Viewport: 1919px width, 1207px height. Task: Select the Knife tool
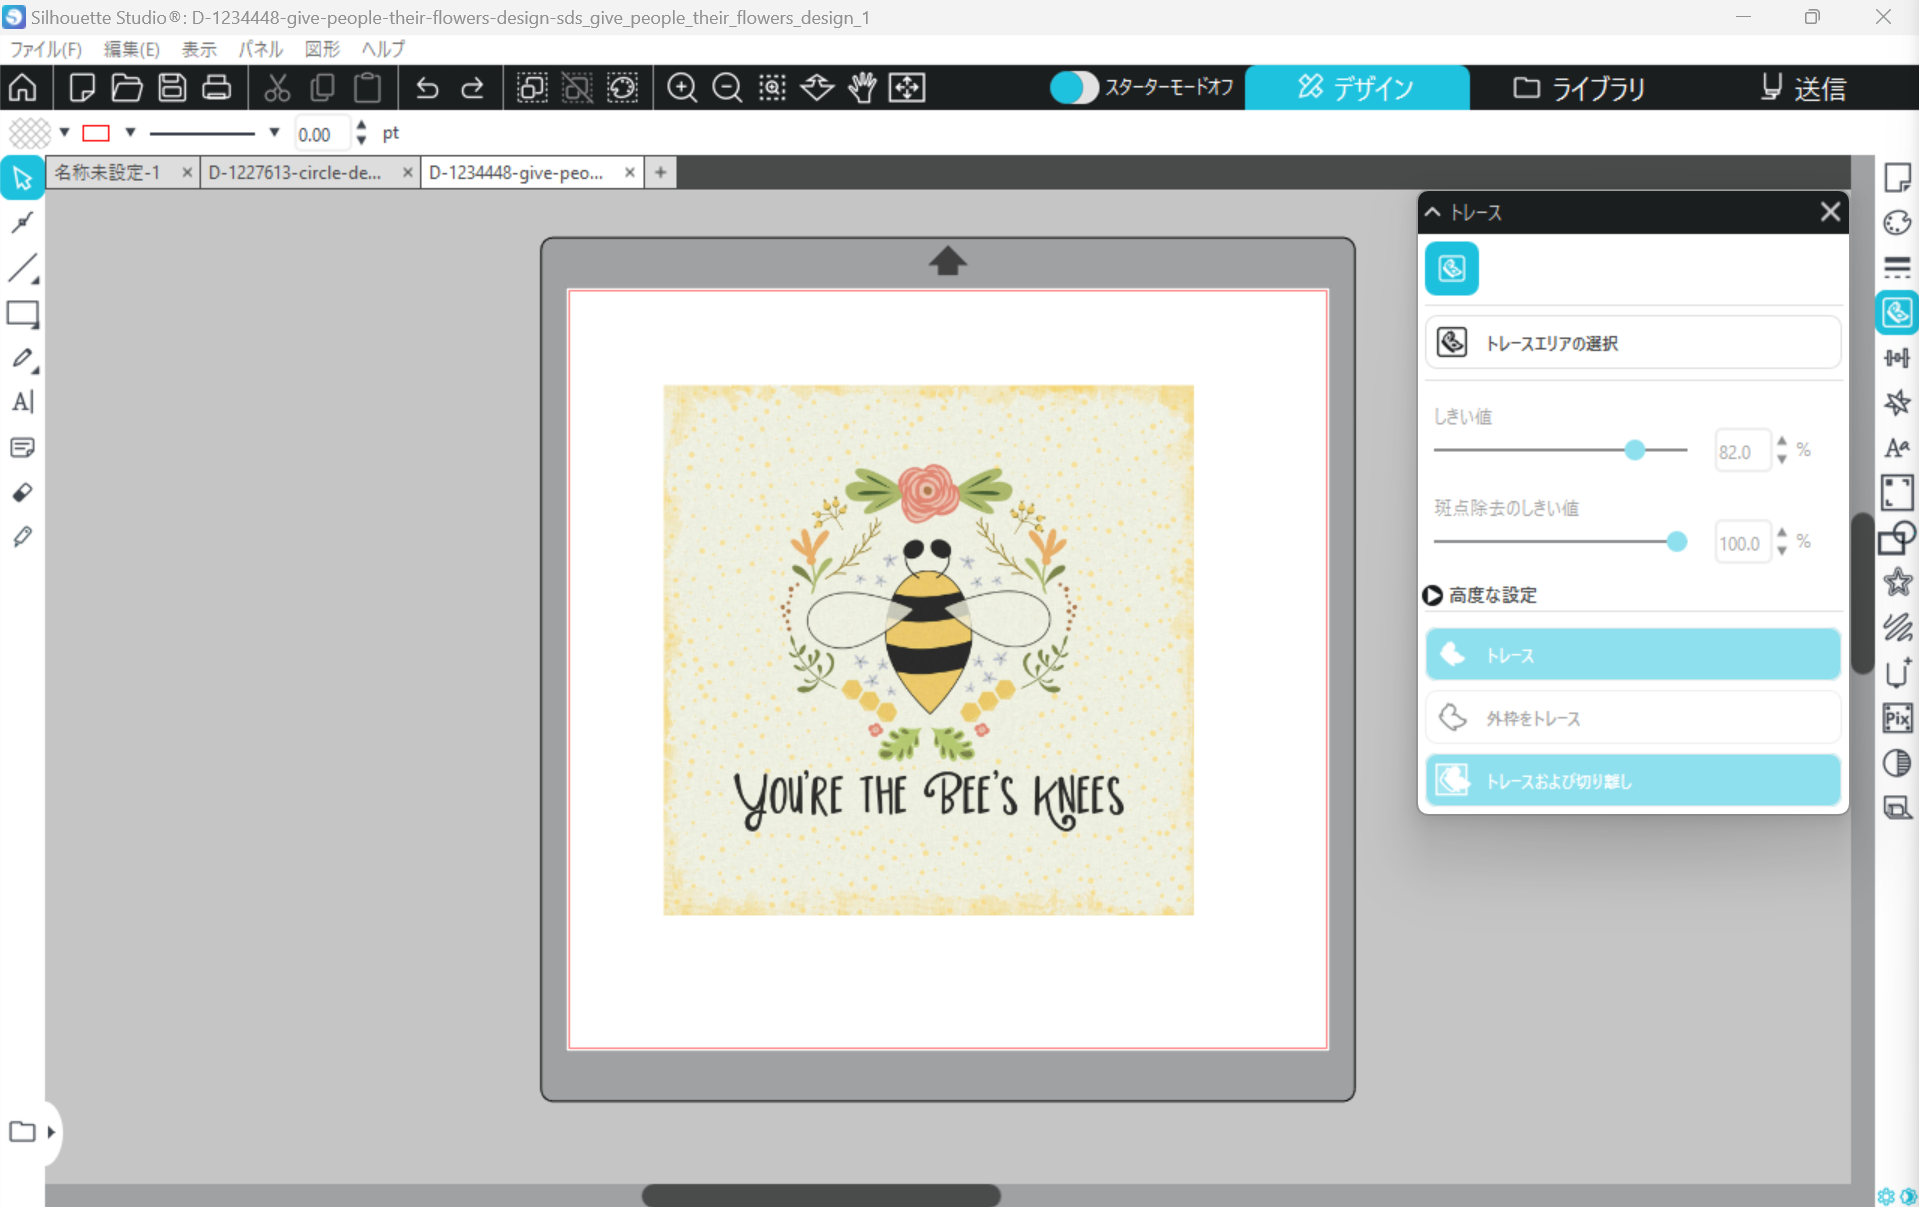22,537
